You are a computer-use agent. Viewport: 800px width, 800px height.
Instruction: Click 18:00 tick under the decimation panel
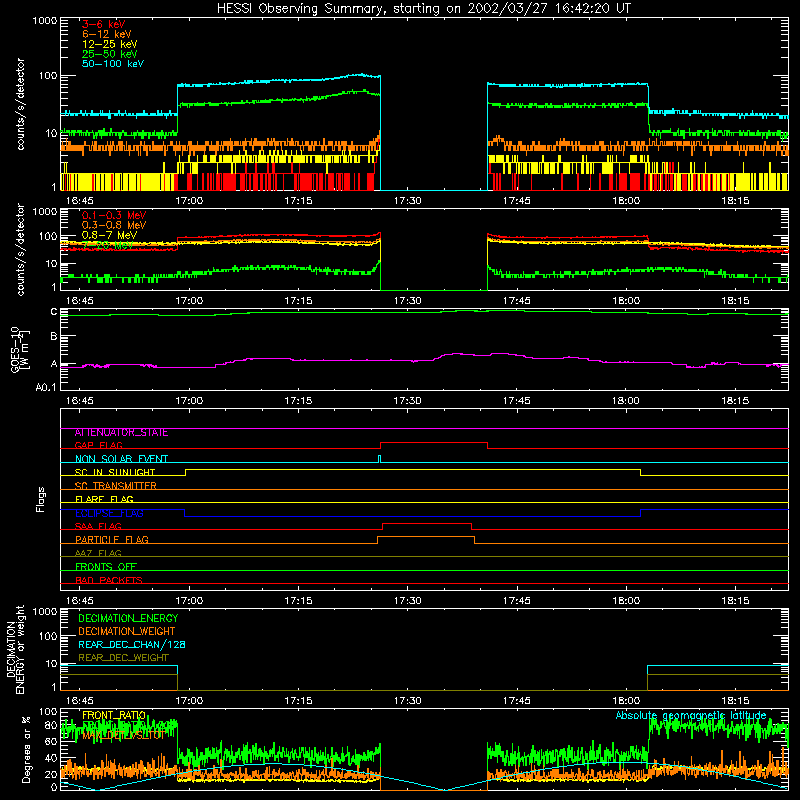click(x=626, y=701)
